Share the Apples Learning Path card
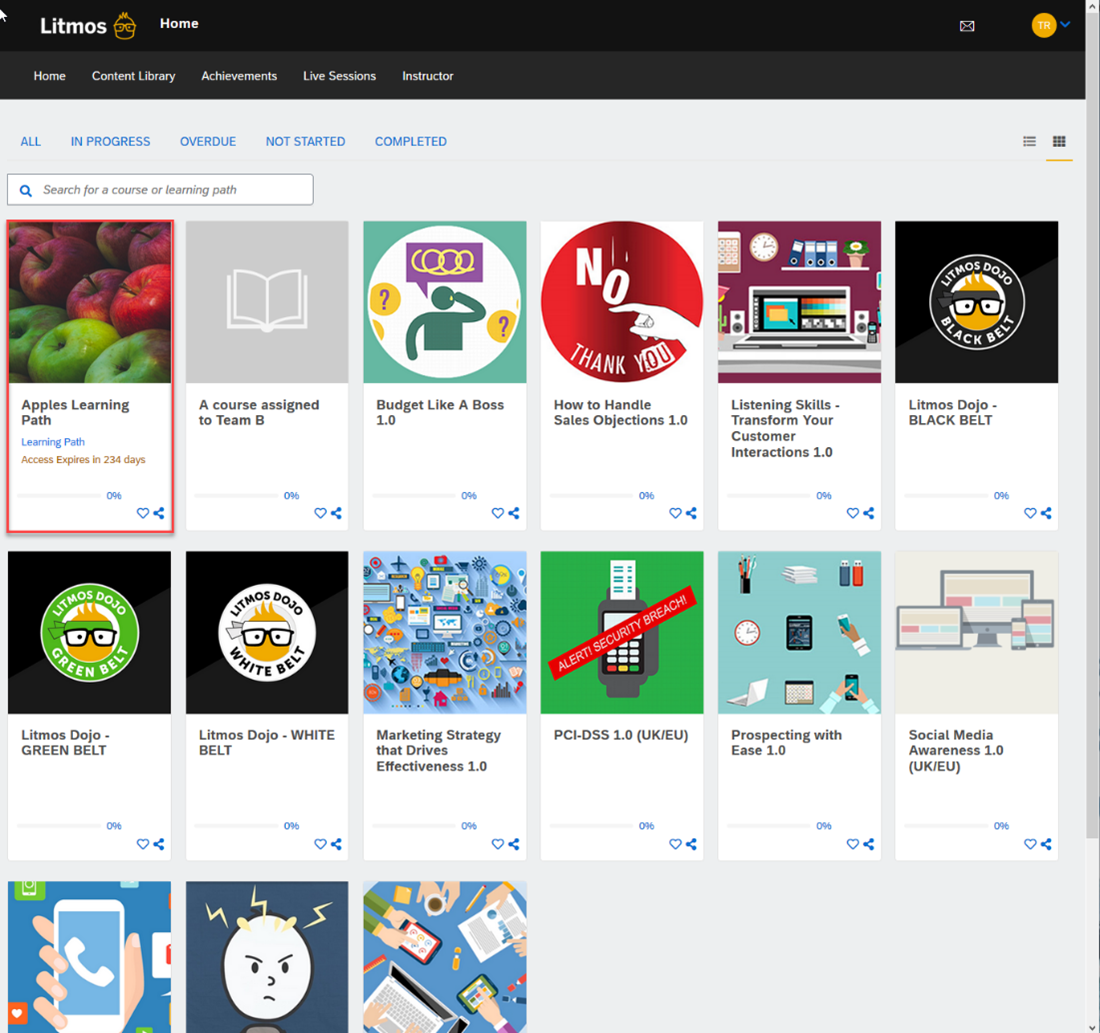 pos(159,513)
